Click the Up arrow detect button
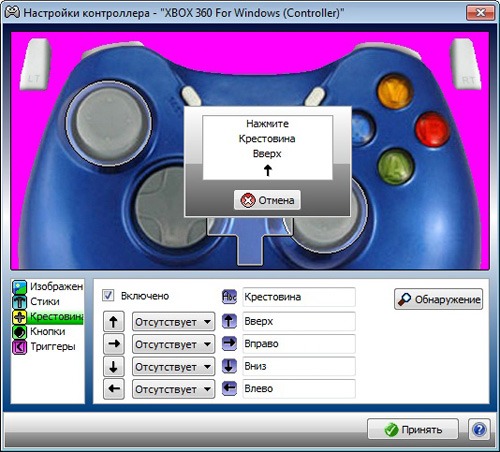500x452 pixels. click(114, 321)
